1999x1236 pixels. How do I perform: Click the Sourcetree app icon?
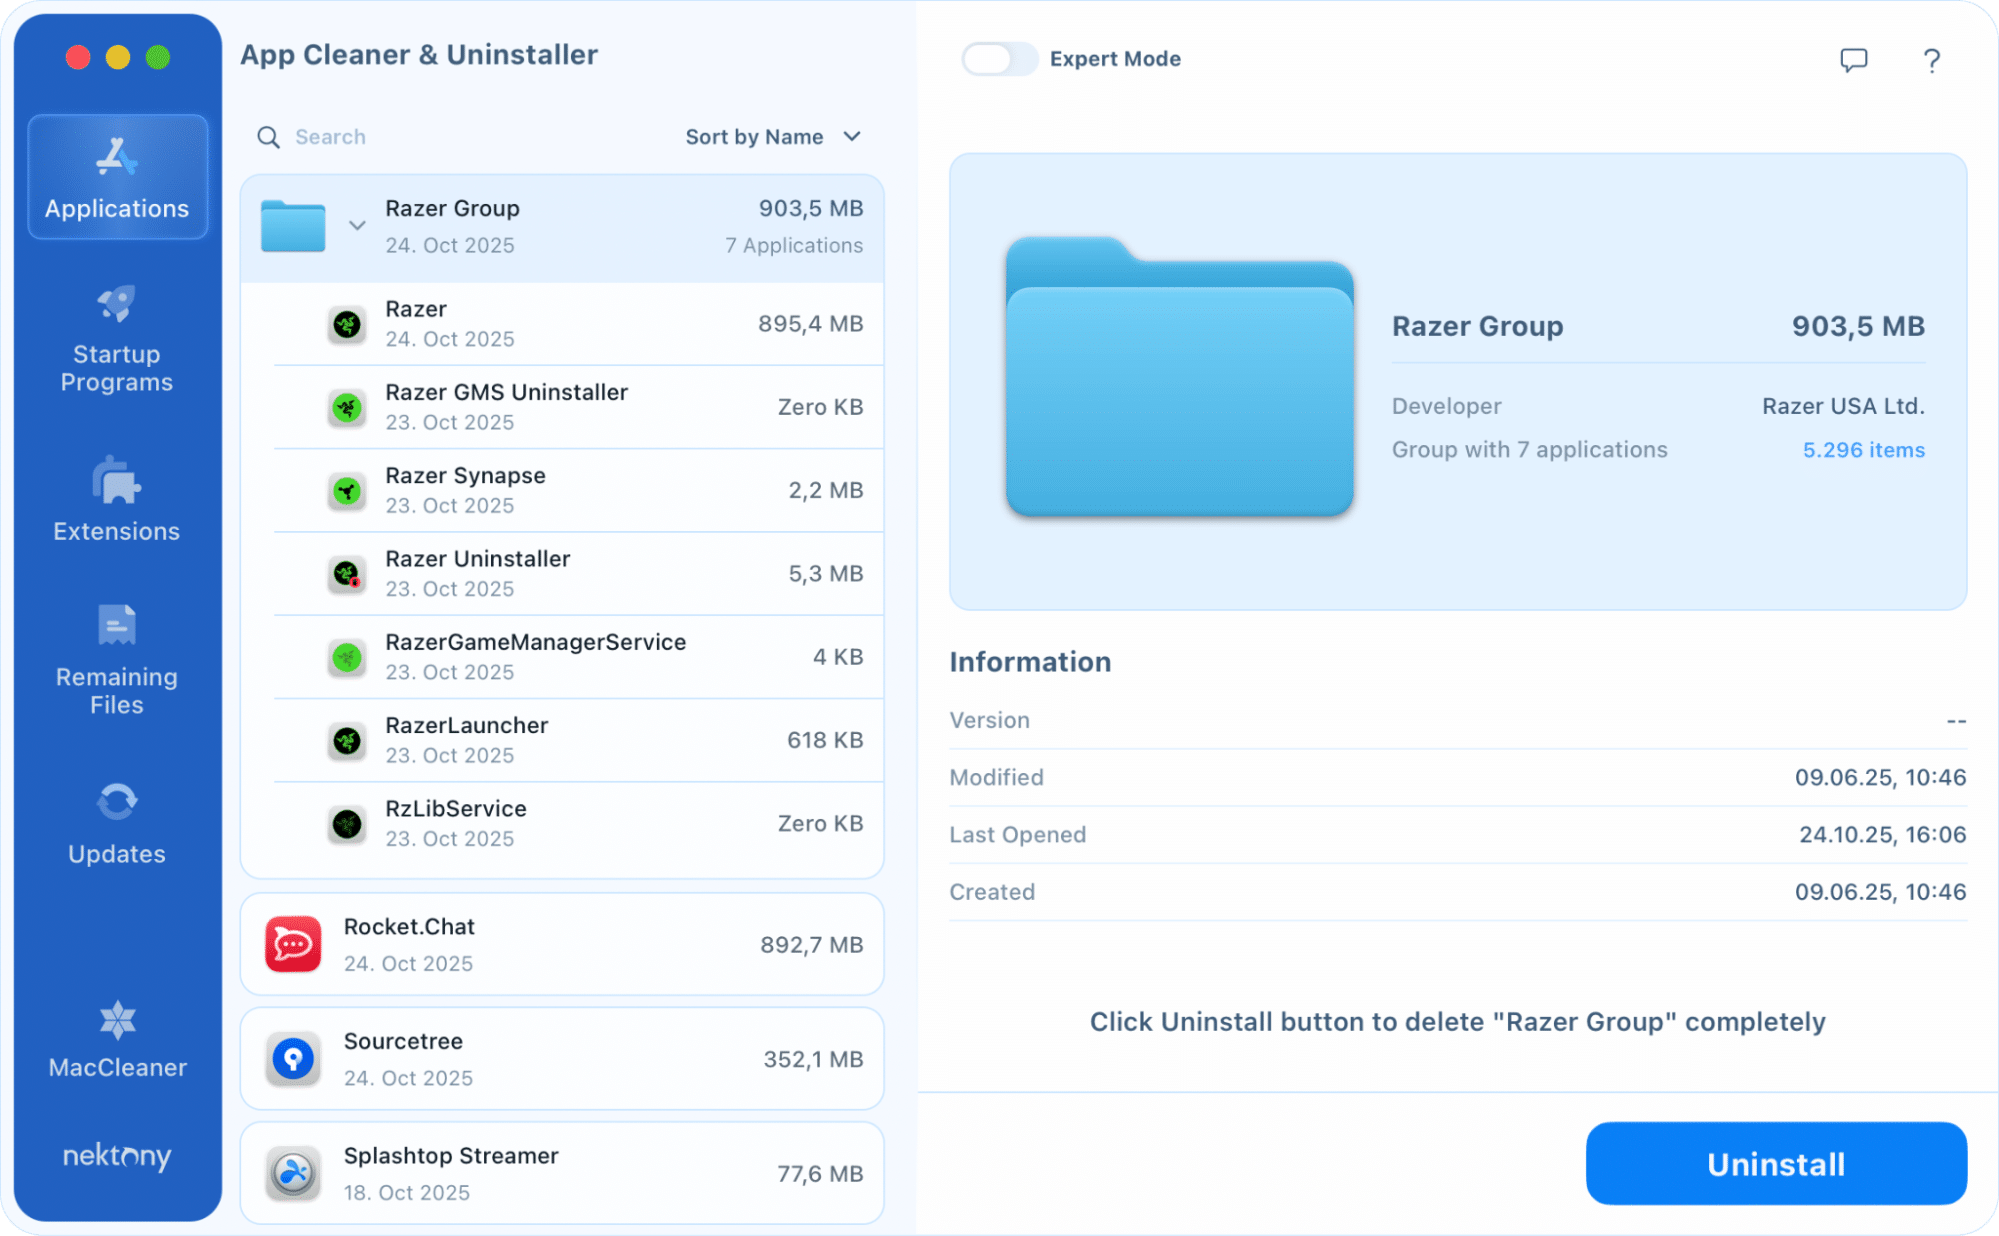point(293,1059)
